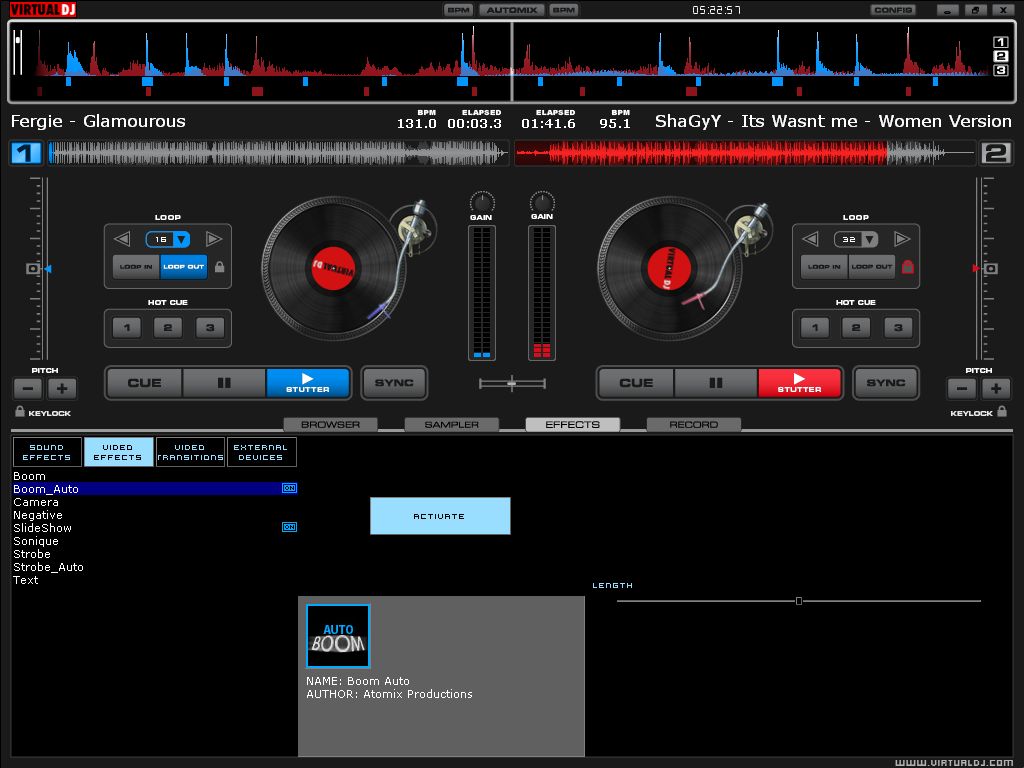Select Sound Effects category
Viewport: 1024px width, 768px height.
tap(47, 452)
